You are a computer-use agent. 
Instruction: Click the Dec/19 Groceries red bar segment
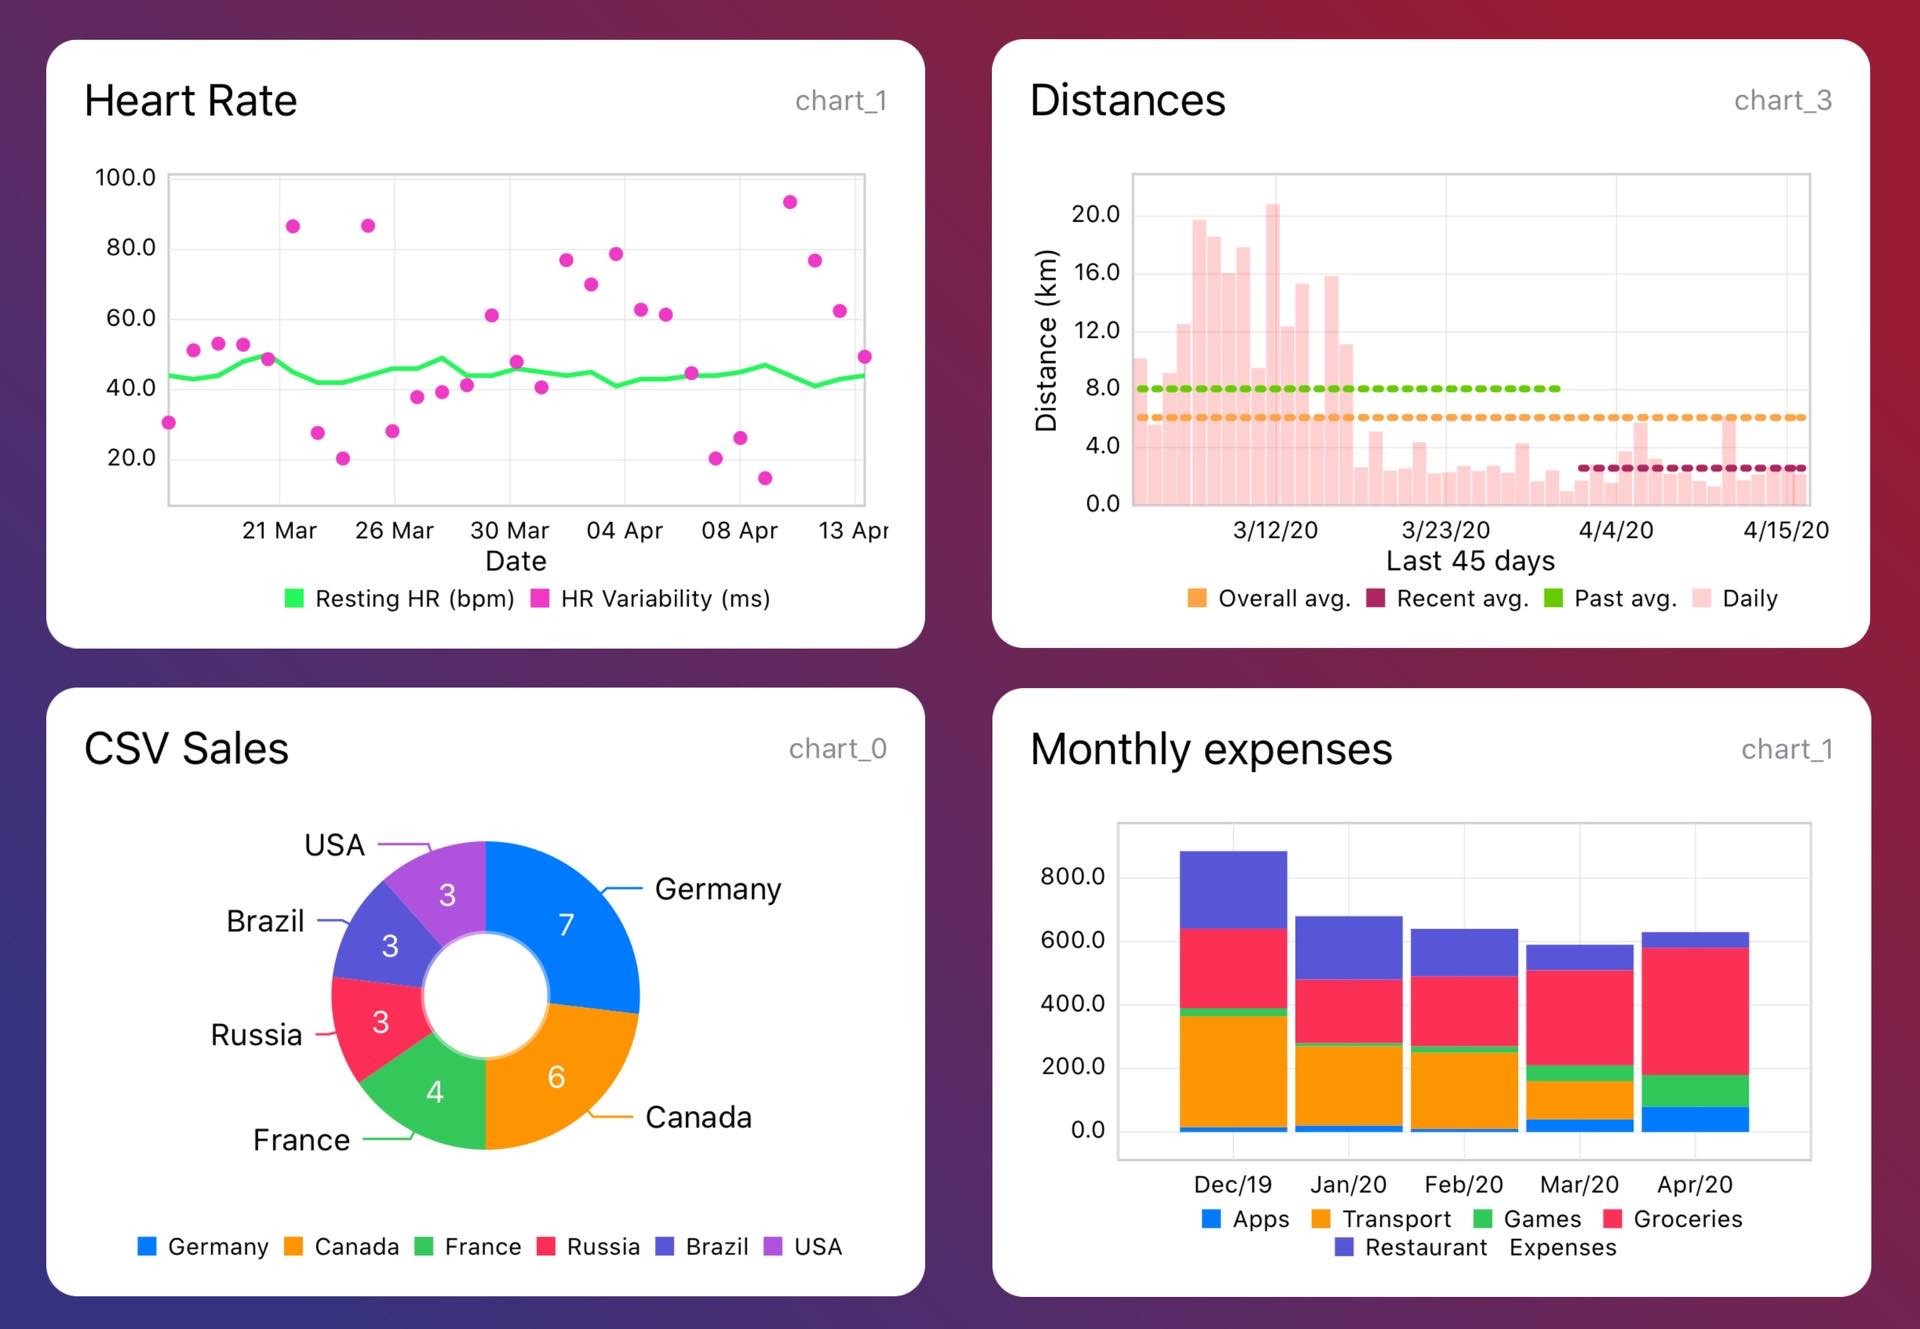[x=1233, y=968]
